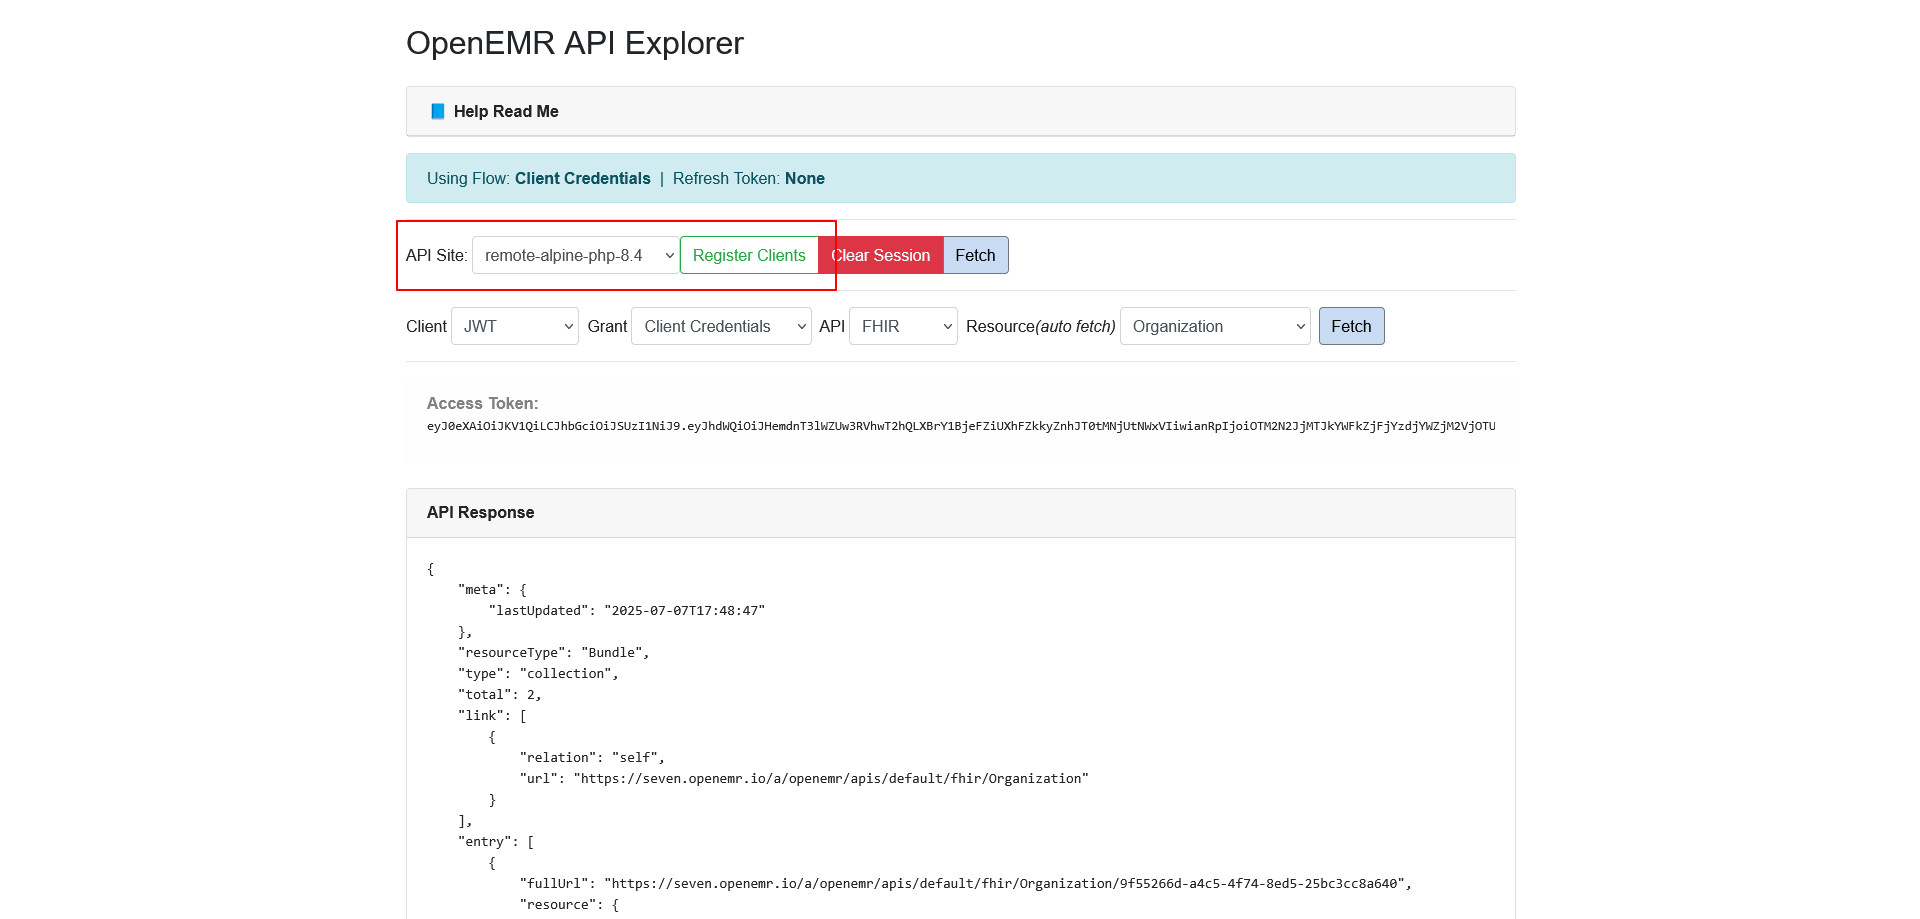Viewport: 1920px width, 919px height.
Task: Open the API dropdown set to FHIR
Action: [903, 326]
